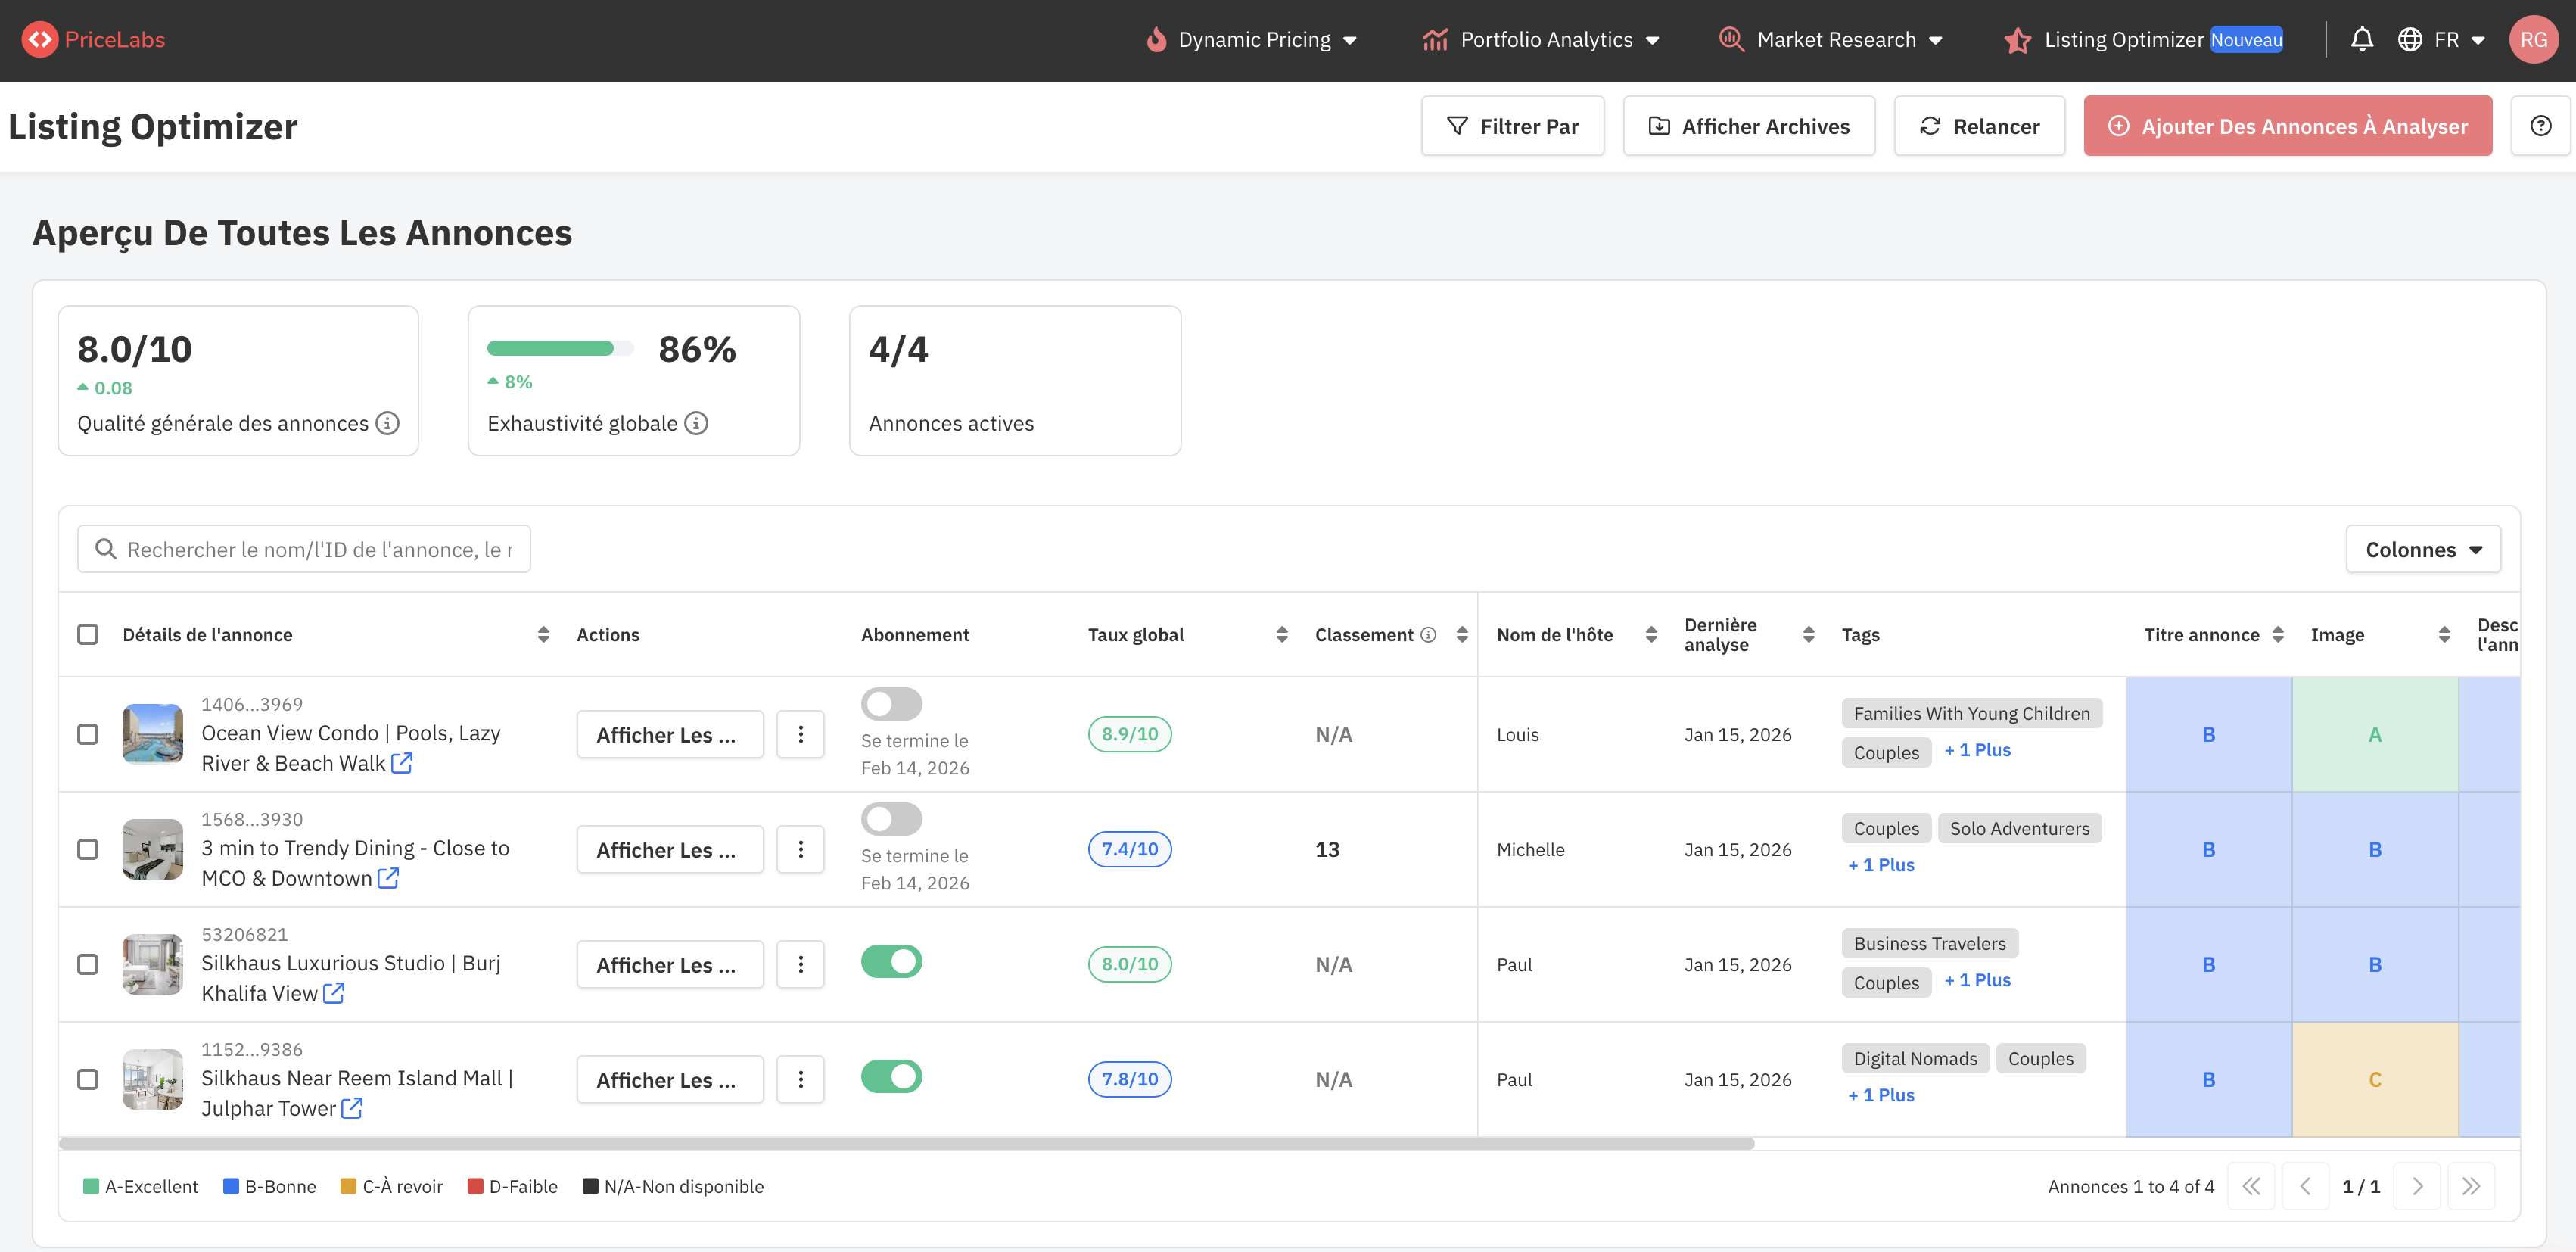Open external link icon for Silkhaus Luxurious Studio
This screenshot has width=2576, height=1252.
click(x=334, y=993)
